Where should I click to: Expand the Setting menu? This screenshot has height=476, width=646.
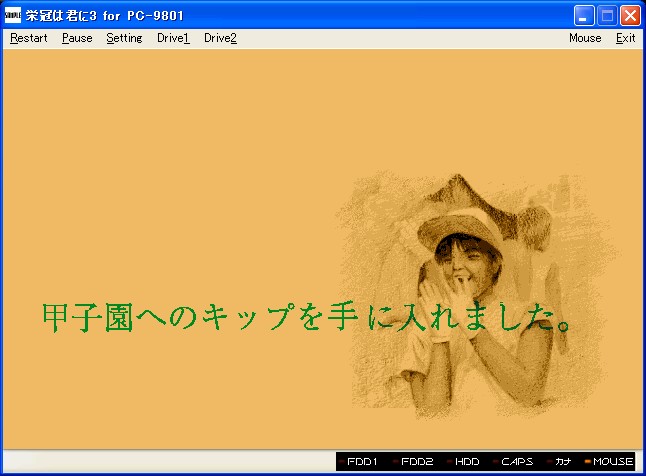tap(124, 38)
